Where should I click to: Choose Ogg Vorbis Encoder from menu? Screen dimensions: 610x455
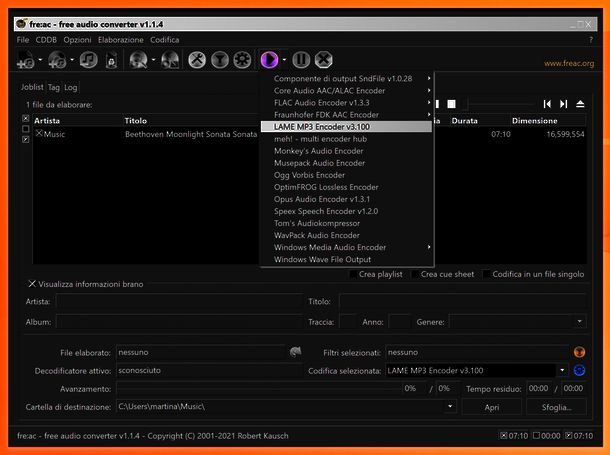coord(347,175)
